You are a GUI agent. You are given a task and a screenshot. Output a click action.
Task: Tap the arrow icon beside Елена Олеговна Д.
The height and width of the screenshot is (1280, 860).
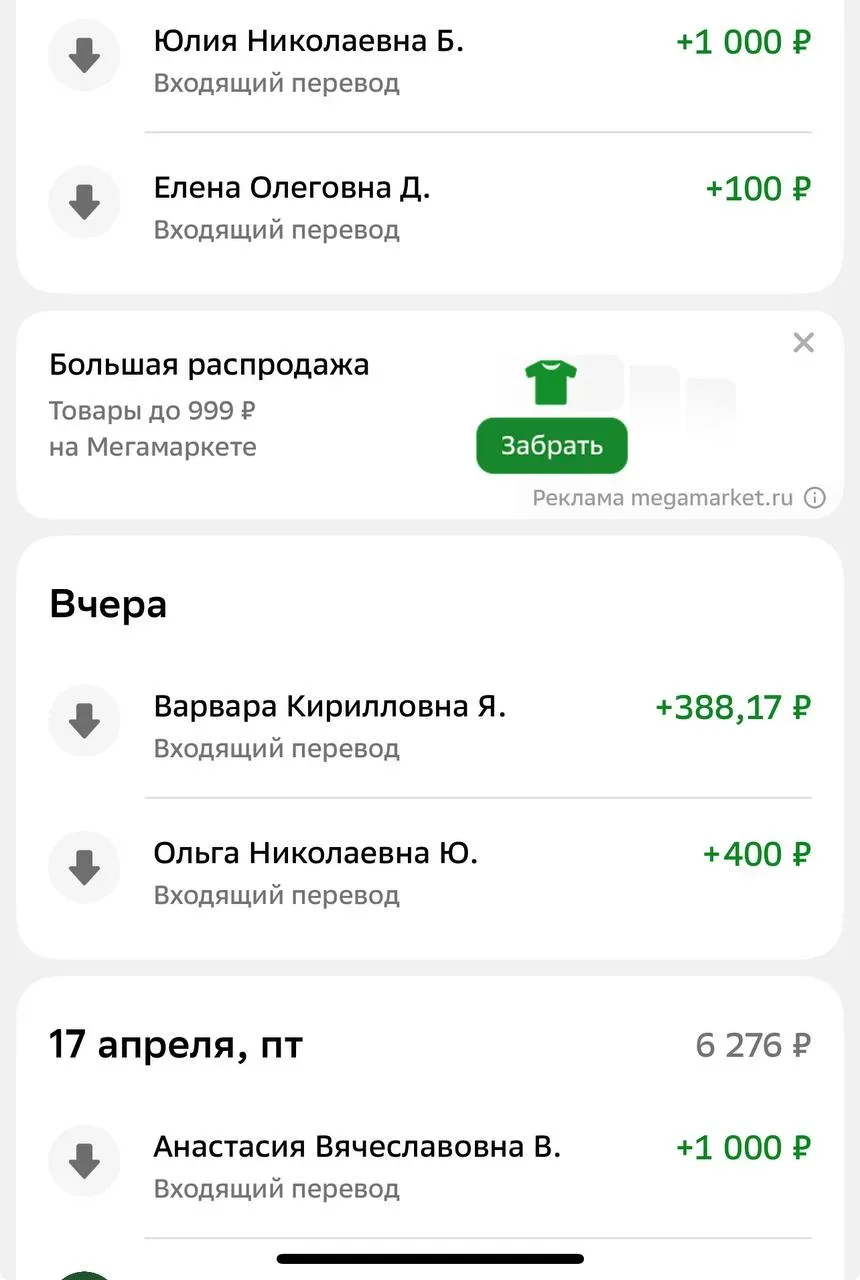(x=84, y=203)
